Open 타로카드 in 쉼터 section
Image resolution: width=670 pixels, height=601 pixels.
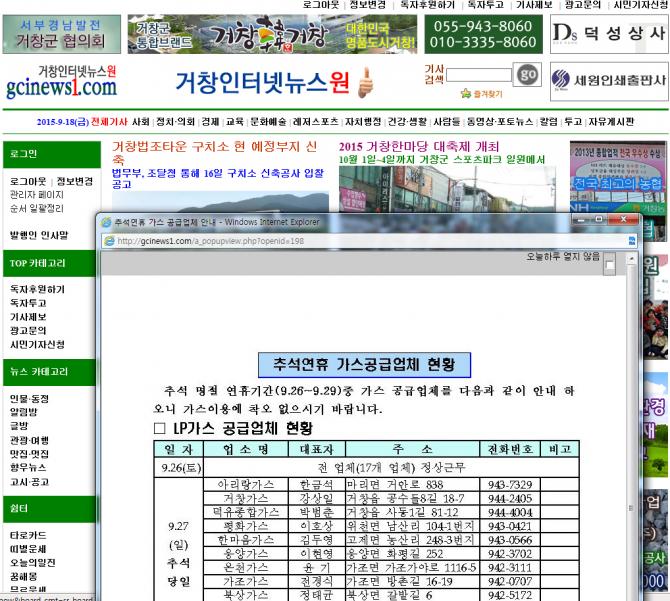coord(28,535)
